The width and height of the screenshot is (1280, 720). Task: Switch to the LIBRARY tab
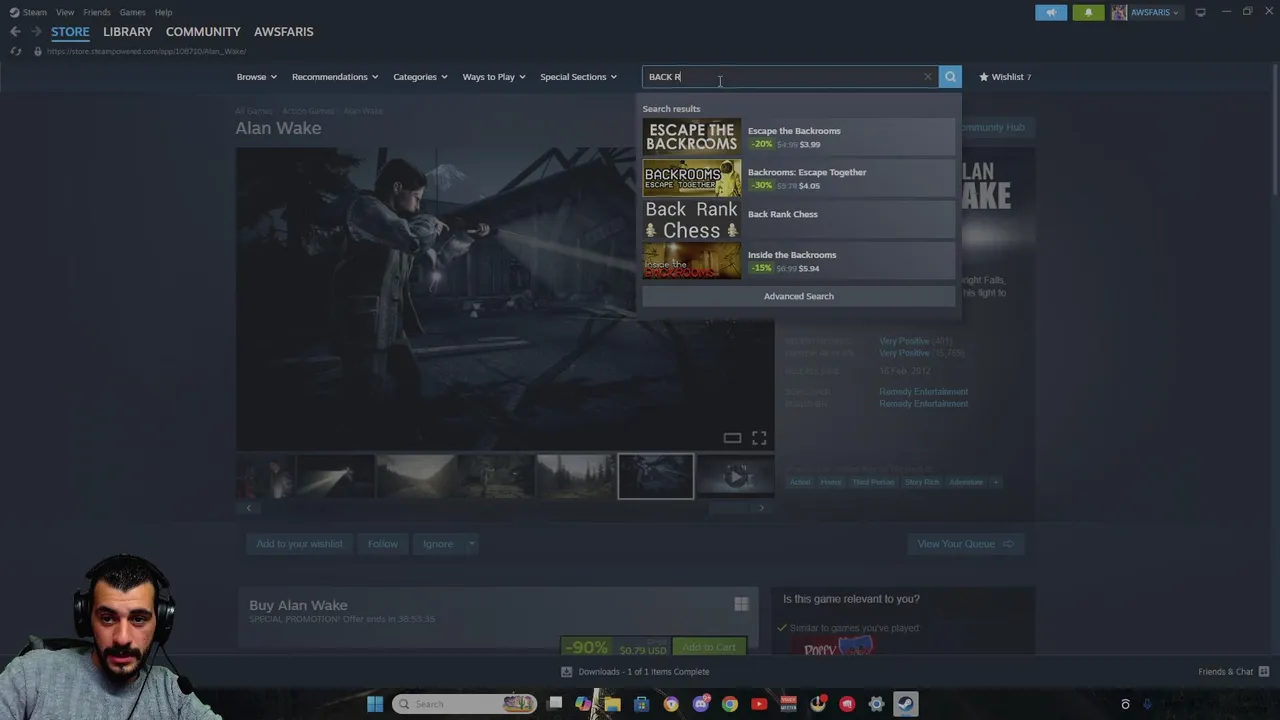(128, 32)
